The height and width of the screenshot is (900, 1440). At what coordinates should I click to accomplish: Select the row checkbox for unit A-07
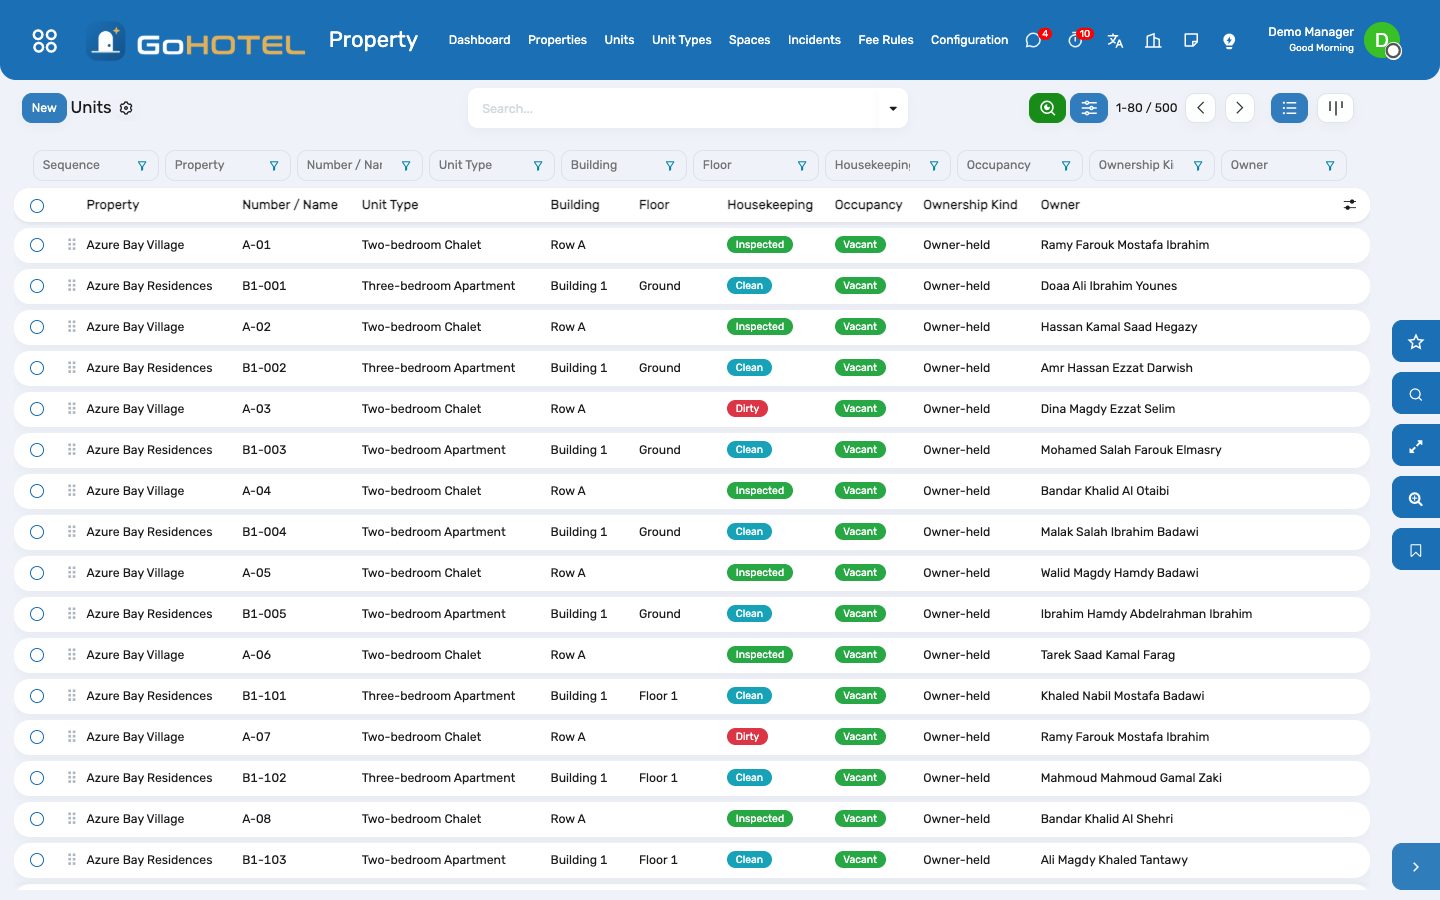(37, 737)
